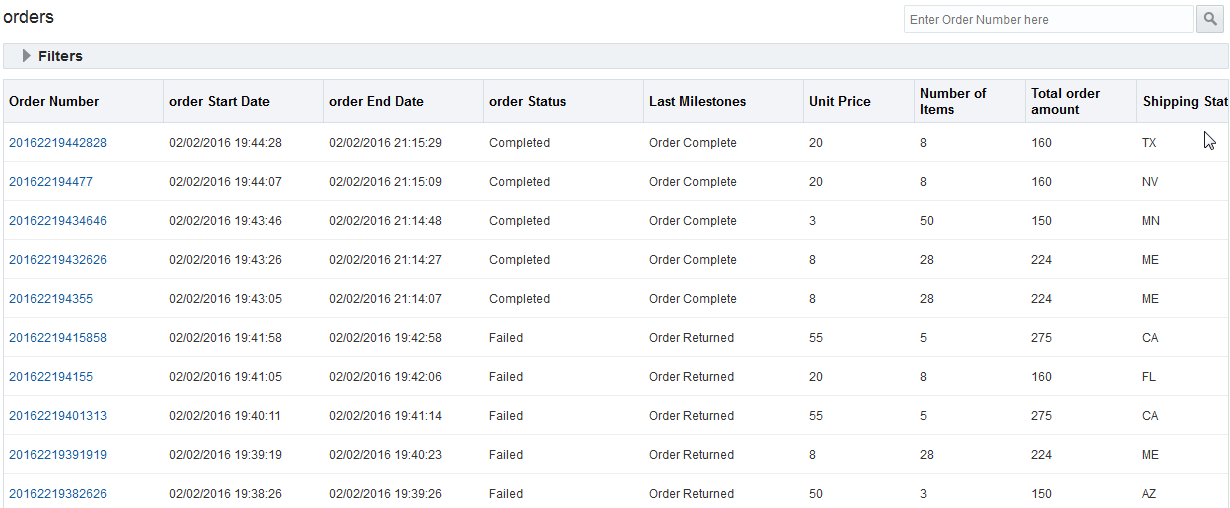Expand the Filters panel
Screen dimensions: 1230x508
pos(27,56)
